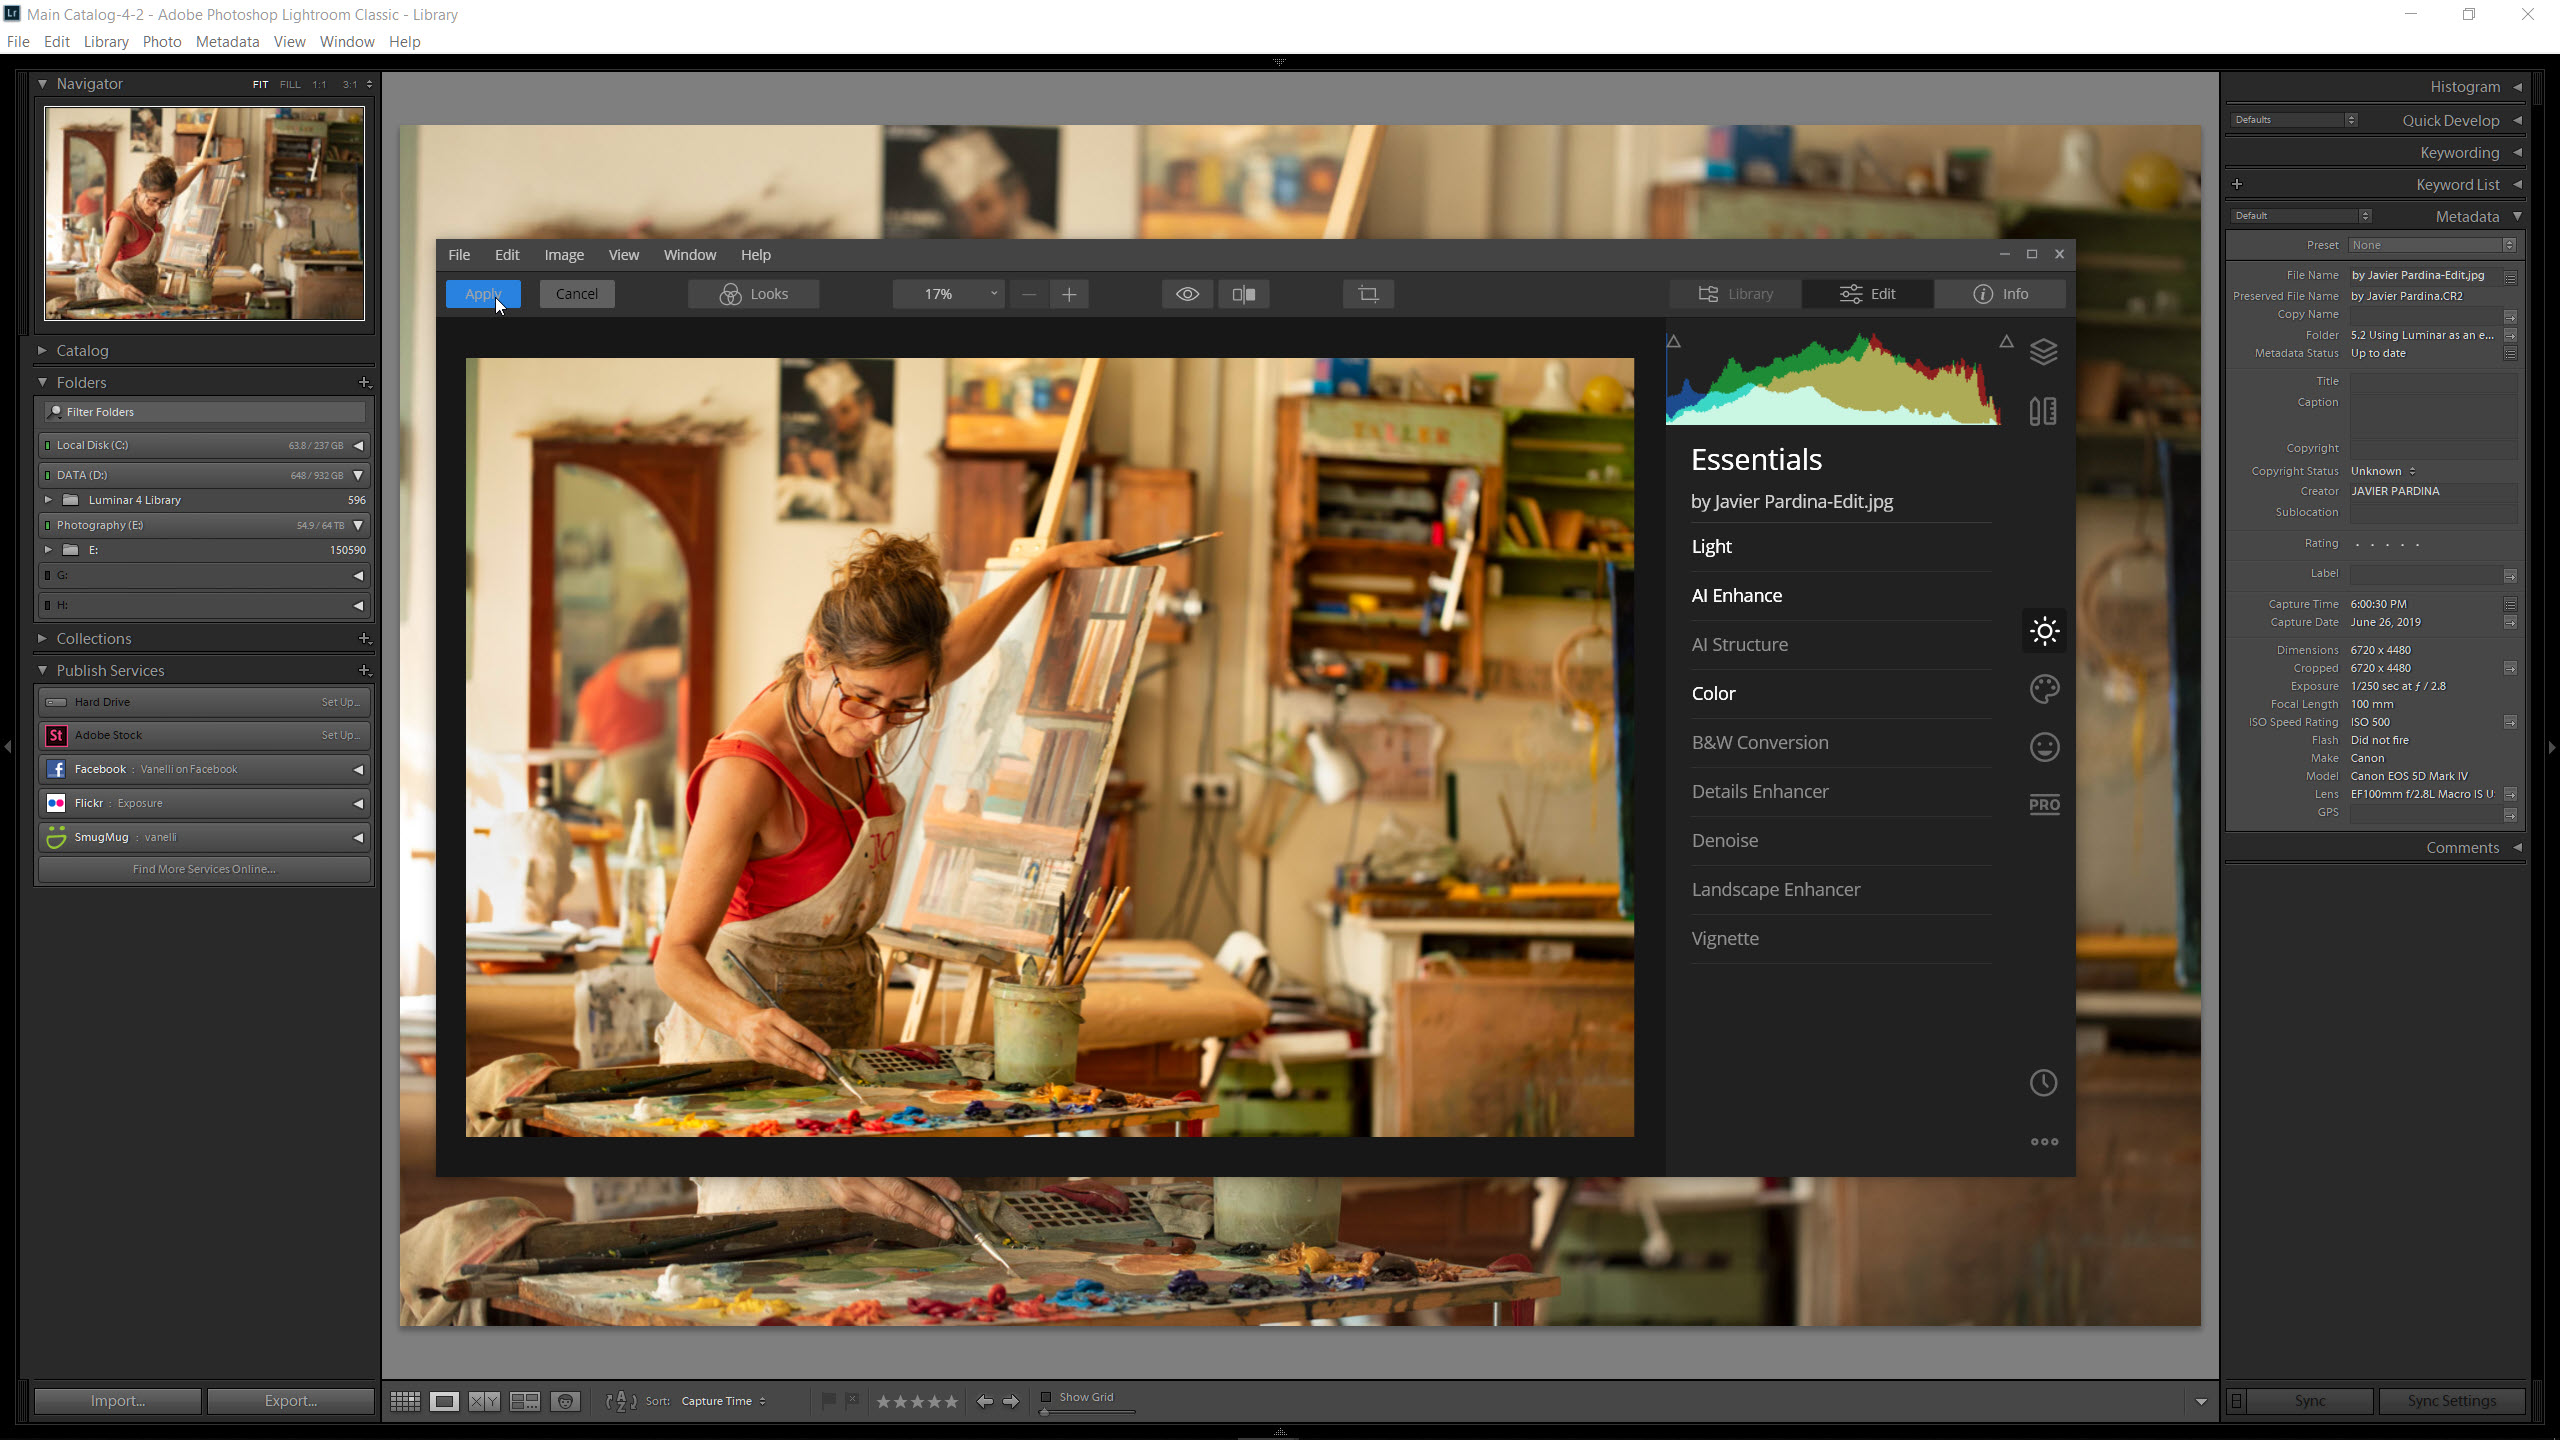Screen dimensions: 2560x1440
Task: Toggle visibility of the Light panel
Action: (1711, 545)
